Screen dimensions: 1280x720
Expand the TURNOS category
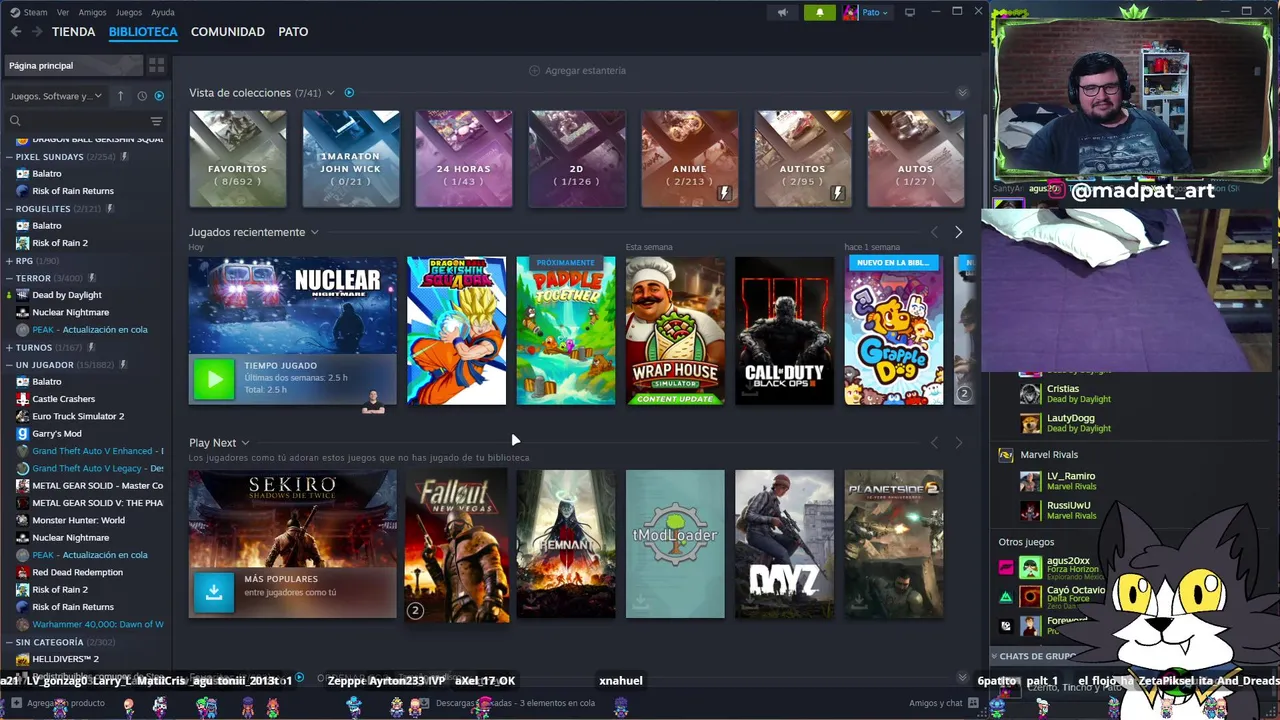[x=10, y=348]
